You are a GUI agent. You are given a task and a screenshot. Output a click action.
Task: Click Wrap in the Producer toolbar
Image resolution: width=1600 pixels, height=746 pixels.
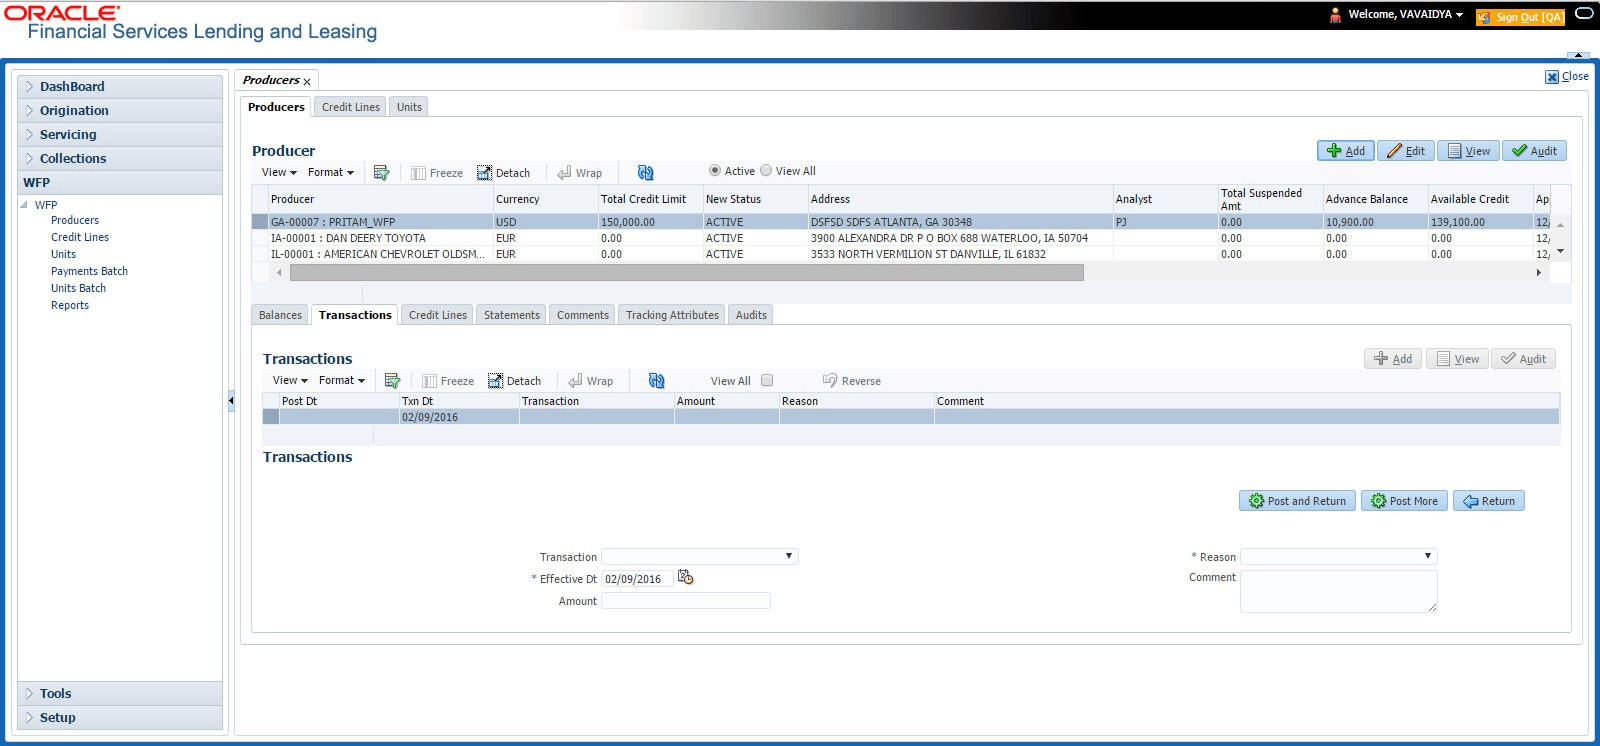coord(579,173)
